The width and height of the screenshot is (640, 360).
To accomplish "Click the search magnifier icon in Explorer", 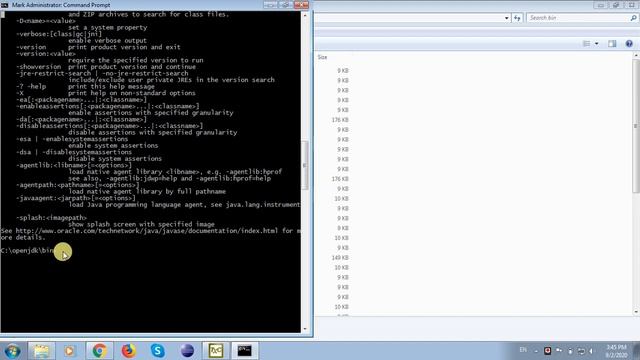I will point(633,18).
